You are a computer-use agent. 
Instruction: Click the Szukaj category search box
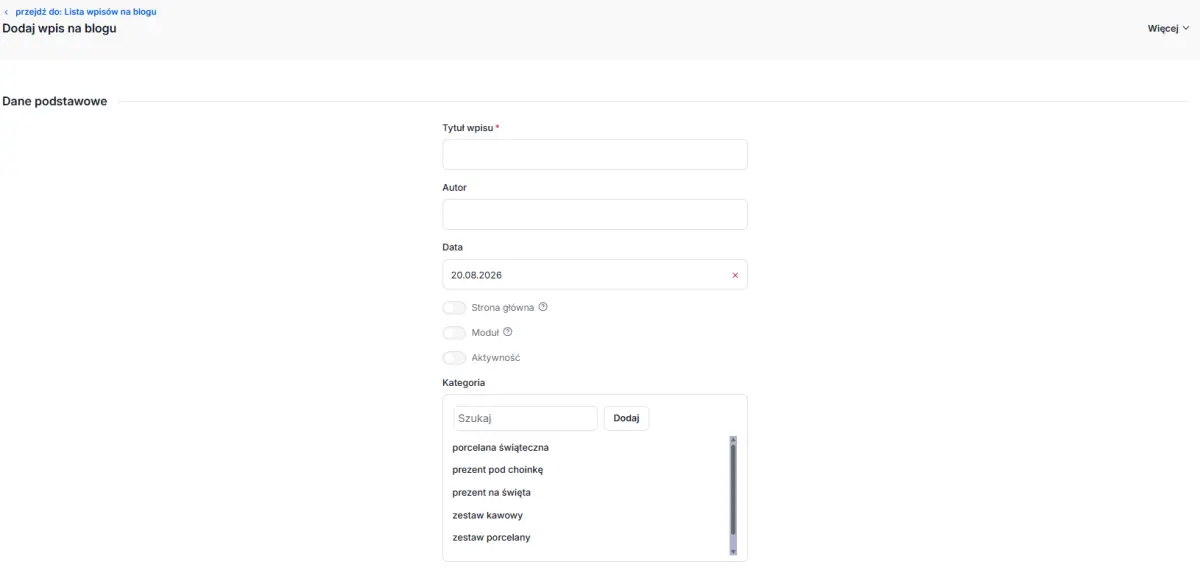coord(526,418)
